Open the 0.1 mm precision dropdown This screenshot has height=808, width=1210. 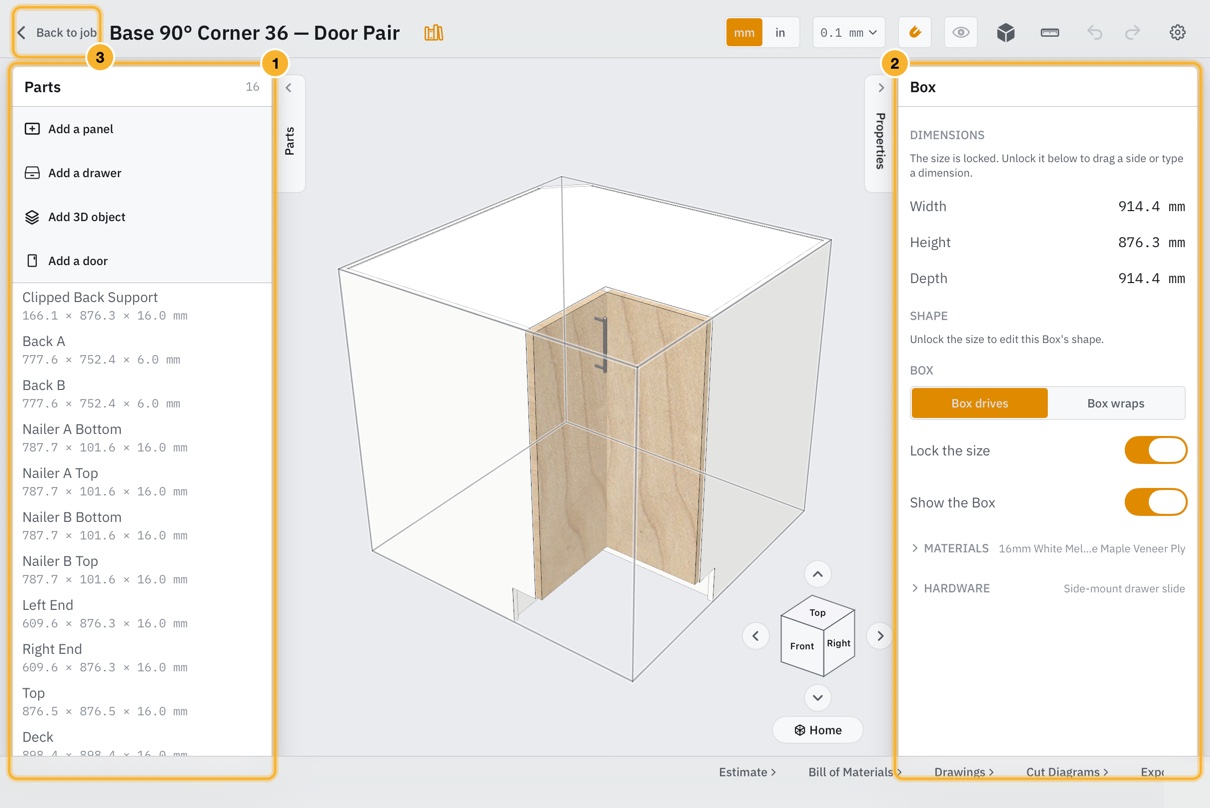[x=848, y=33]
